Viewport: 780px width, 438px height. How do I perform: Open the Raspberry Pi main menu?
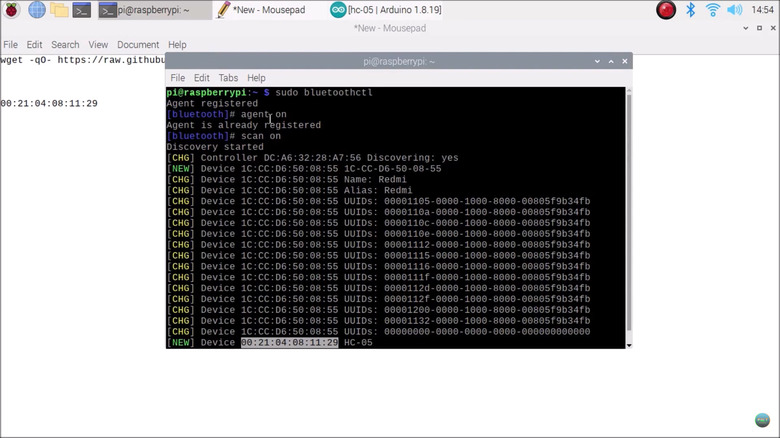[12, 10]
